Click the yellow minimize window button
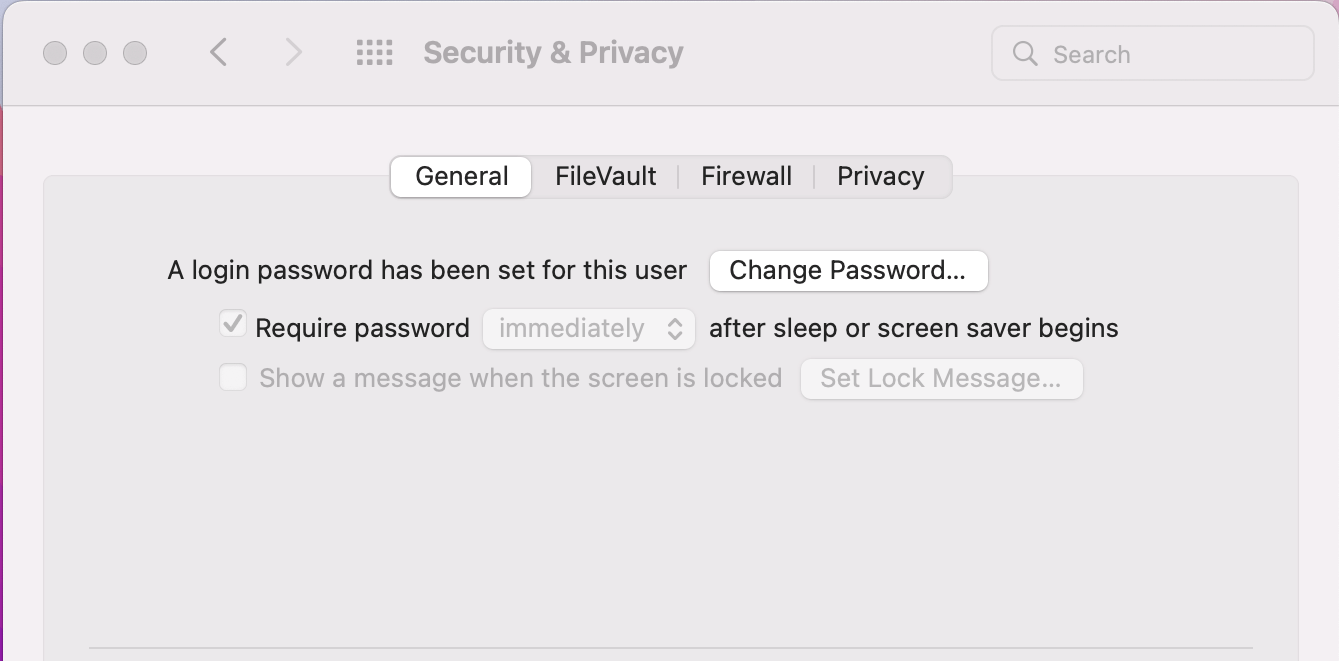The image size is (1339, 661). 95,52
